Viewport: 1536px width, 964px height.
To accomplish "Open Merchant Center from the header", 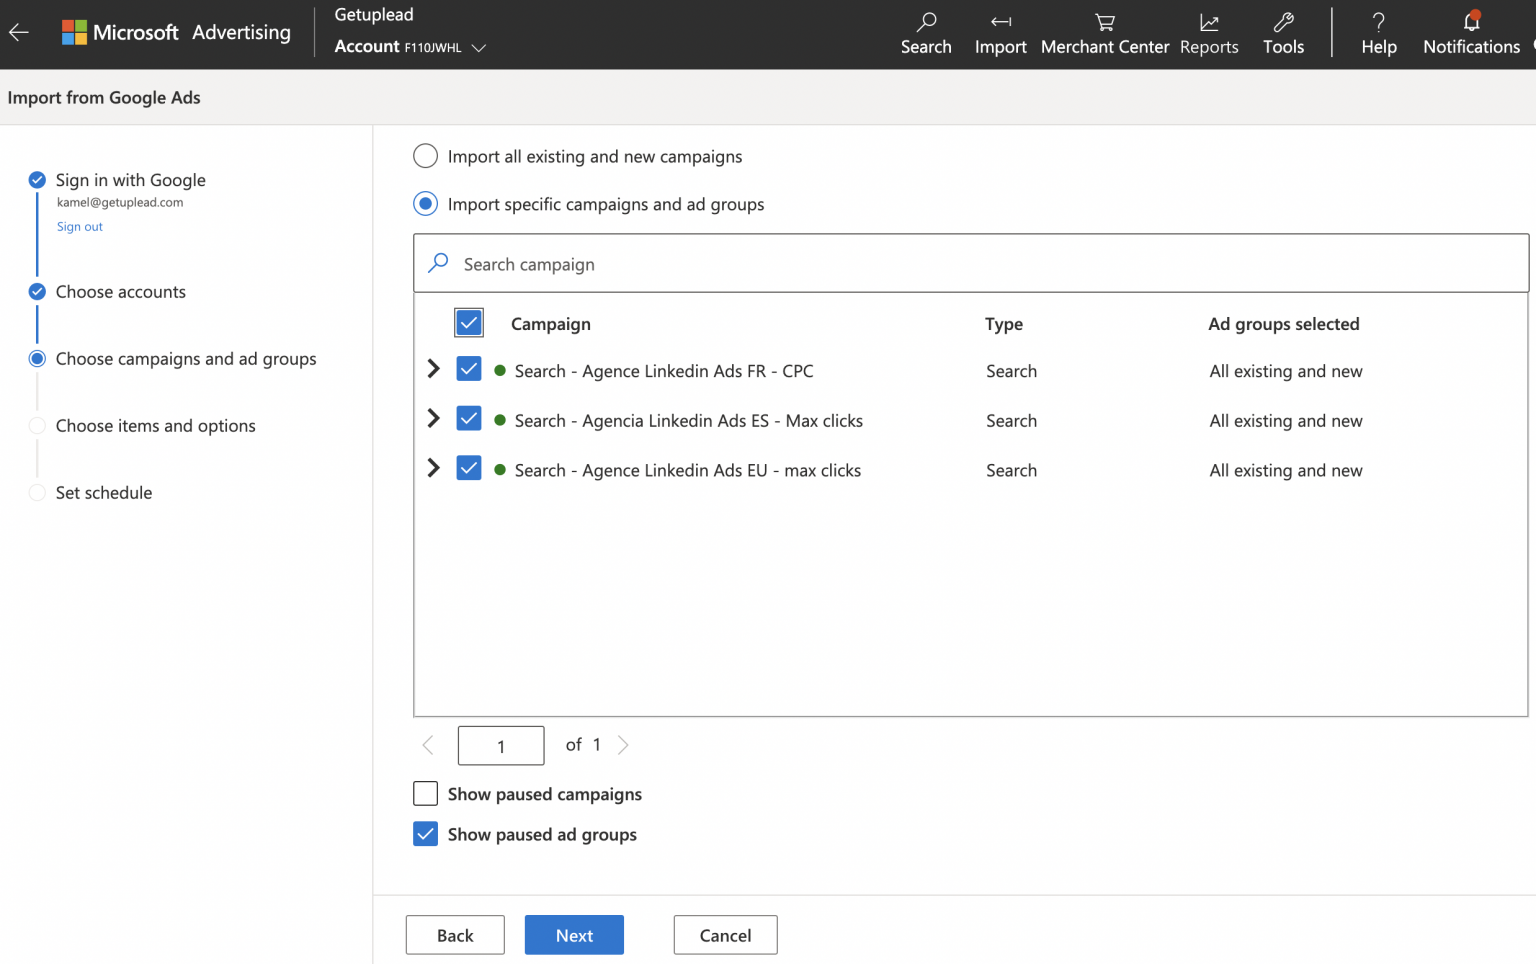I will 1105,34.
